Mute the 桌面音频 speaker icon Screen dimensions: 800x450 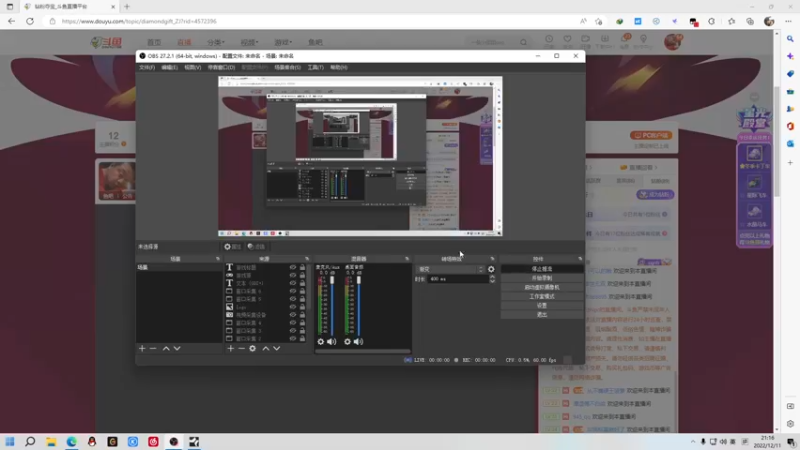pos(359,341)
